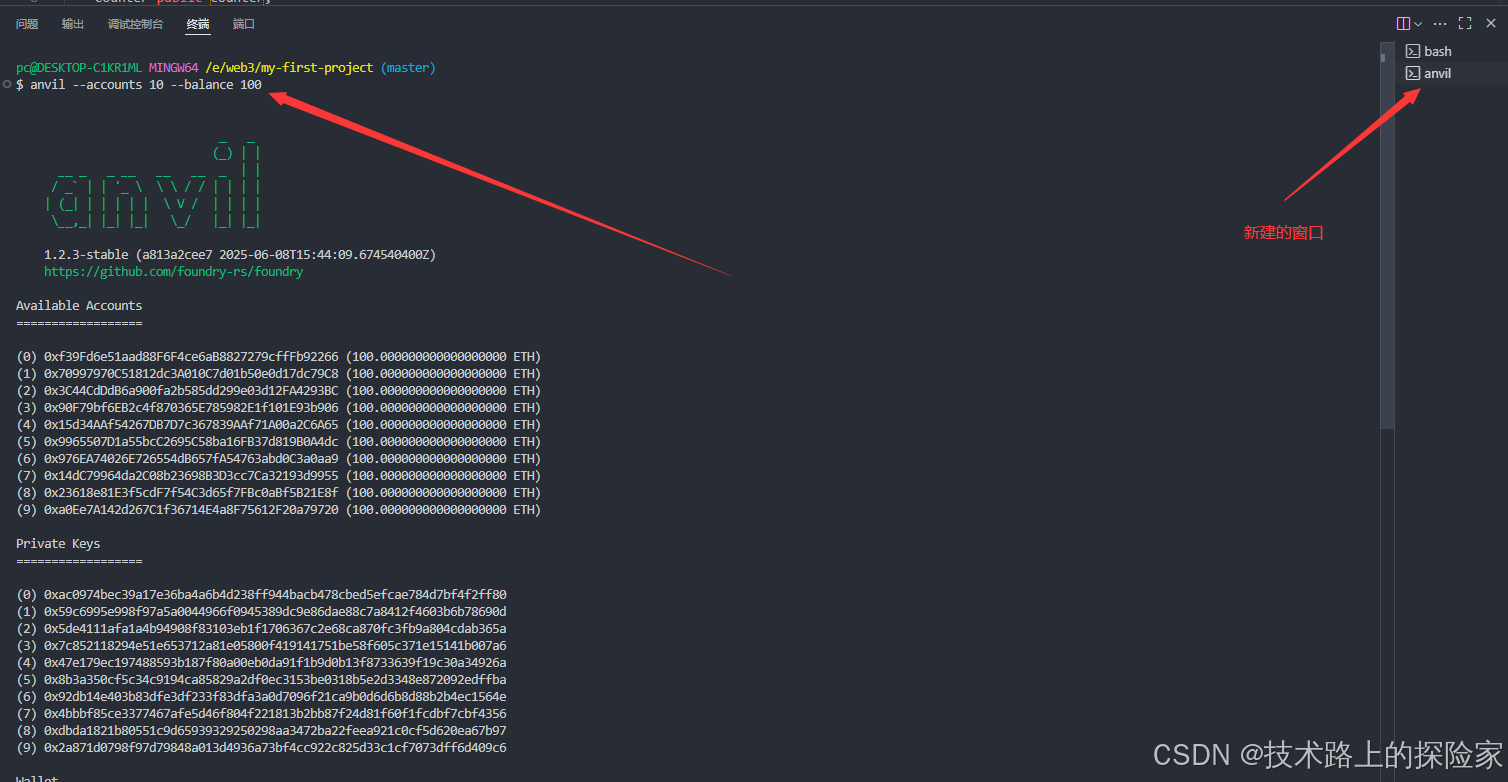Click private key (2) 0x5de4111a...
1508x782 pixels.
tap(275, 629)
